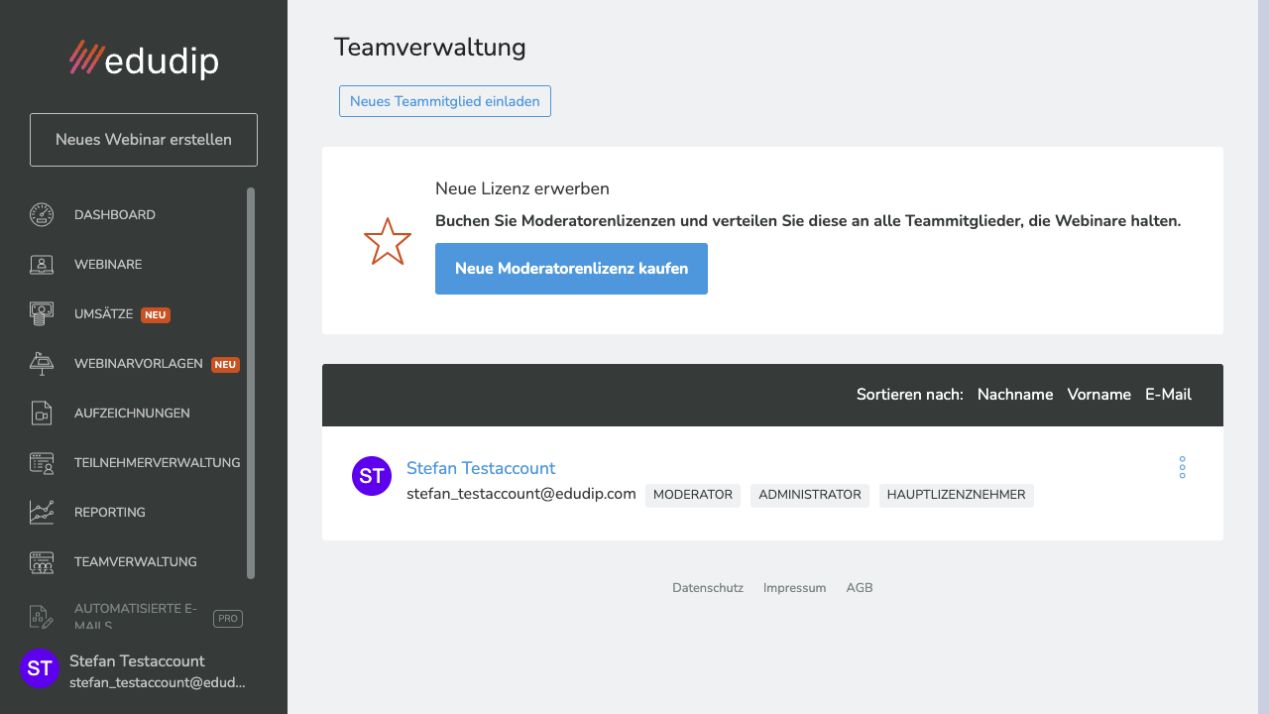Click the Automatisierte E-Mails icon
The height and width of the screenshot is (714, 1269).
click(41, 618)
